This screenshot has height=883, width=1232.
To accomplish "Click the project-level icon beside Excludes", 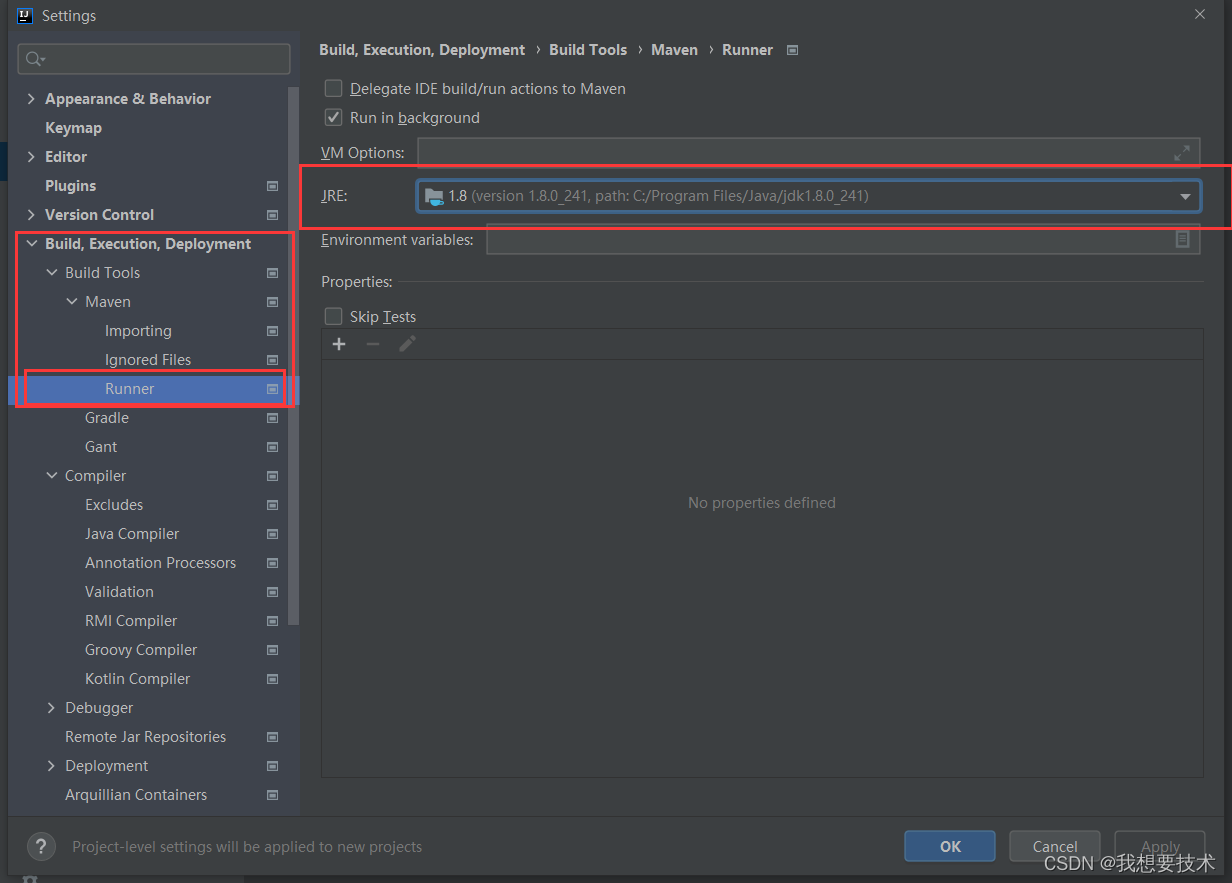I will pyautogui.click(x=272, y=505).
